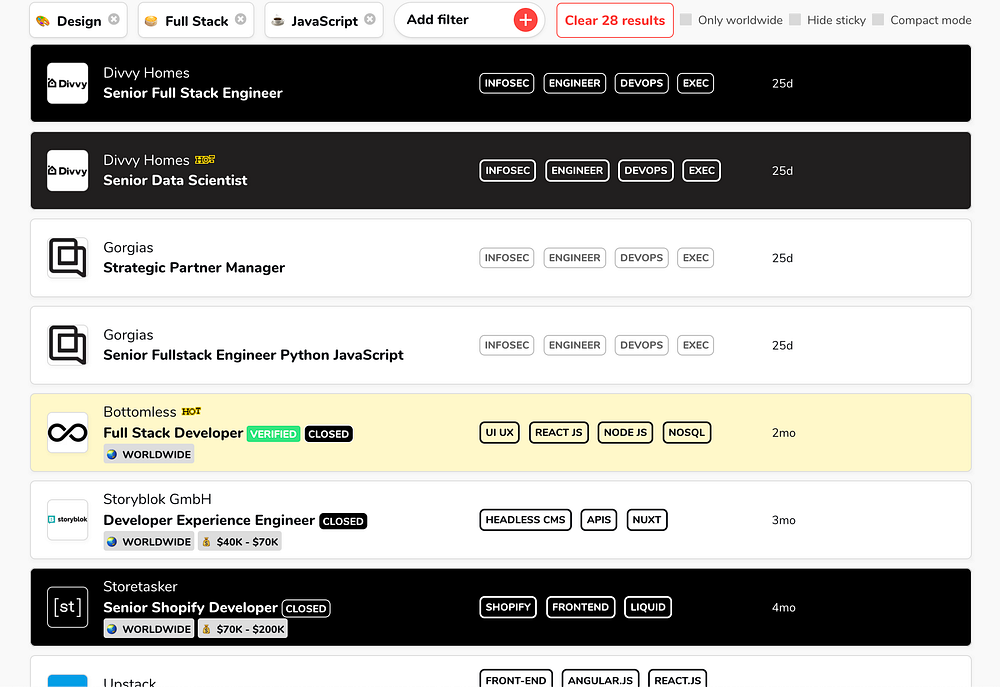
Task: Open Strategic Partner Manager job listing
Action: click(194, 268)
